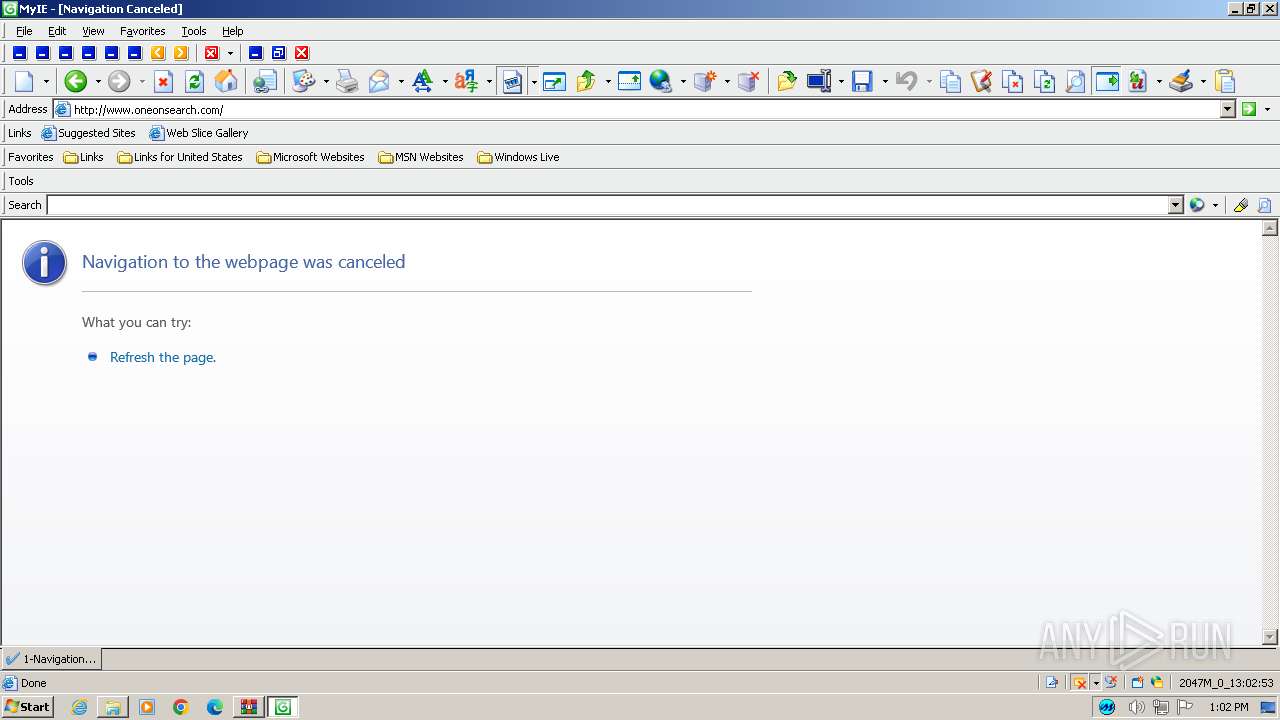Expand the New page dropdown arrow
This screenshot has width=1280, height=720.
pos(46,82)
